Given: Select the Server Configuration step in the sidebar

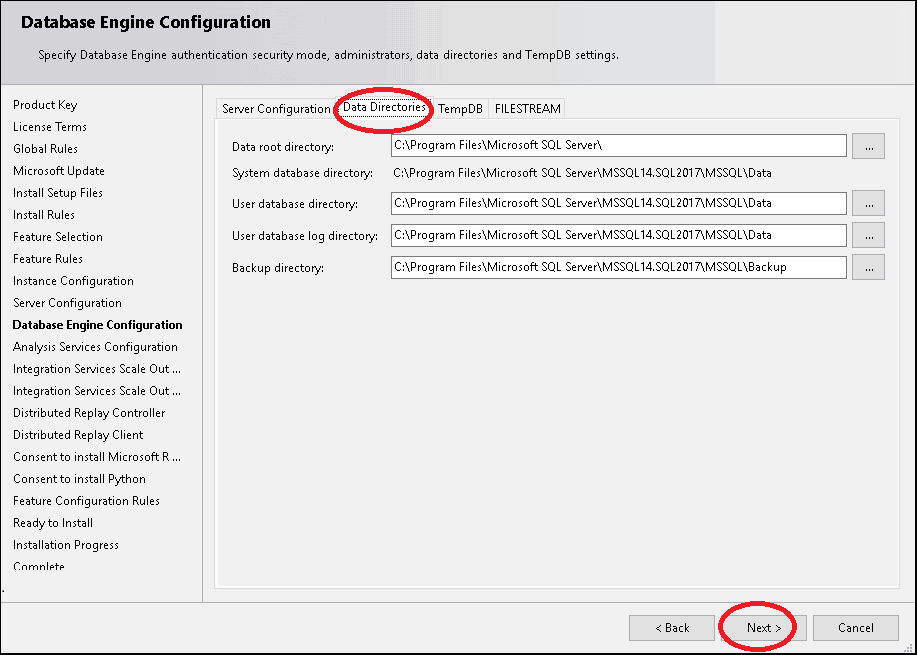Looking at the screenshot, I should 67,303.
